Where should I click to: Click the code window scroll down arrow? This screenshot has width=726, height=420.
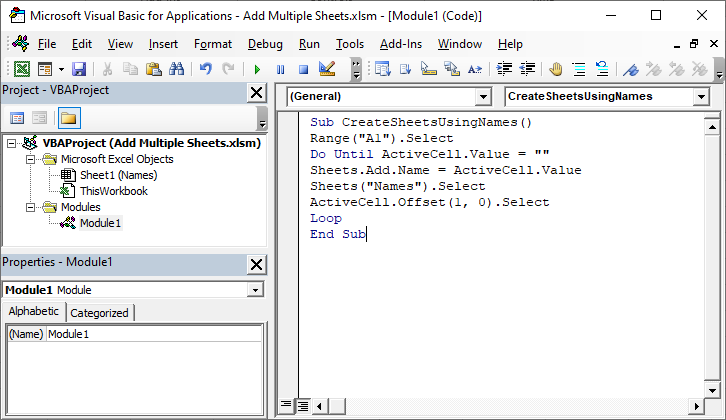712,390
